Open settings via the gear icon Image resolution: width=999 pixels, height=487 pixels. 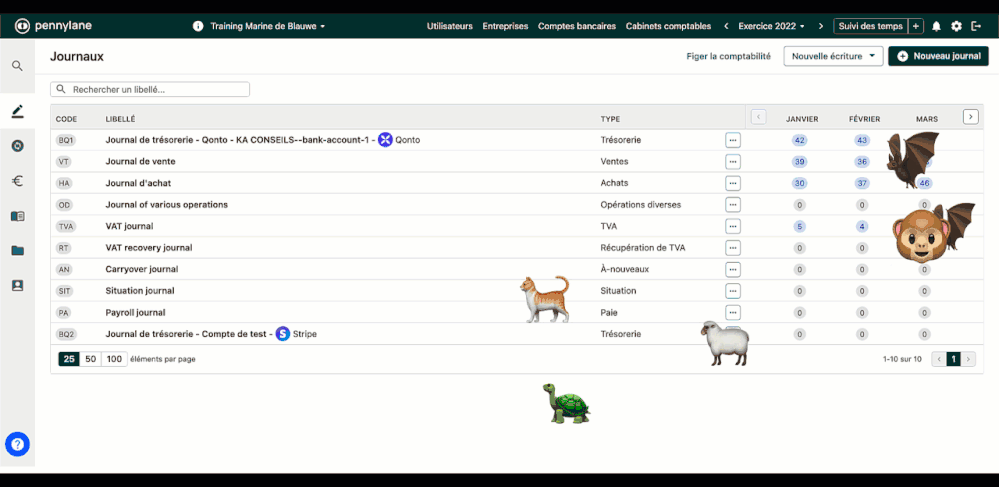[x=956, y=26]
